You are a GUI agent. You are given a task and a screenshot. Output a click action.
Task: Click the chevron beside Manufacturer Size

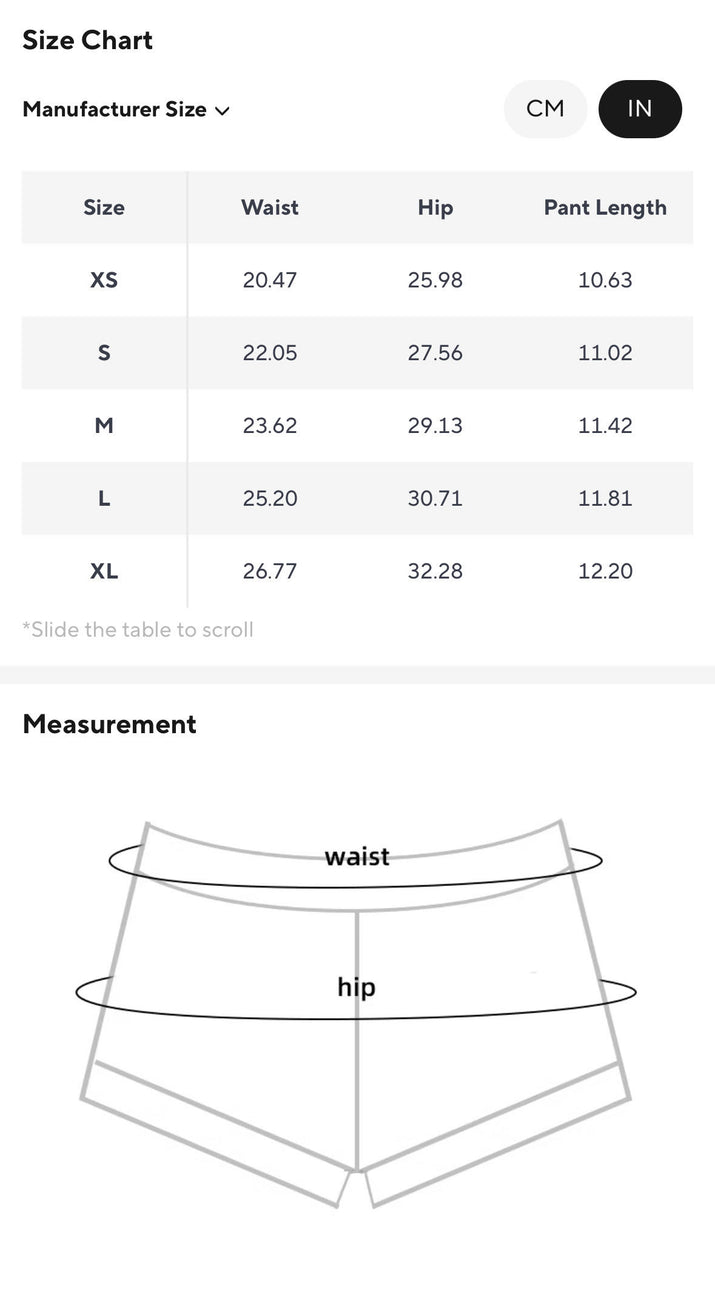(222, 111)
